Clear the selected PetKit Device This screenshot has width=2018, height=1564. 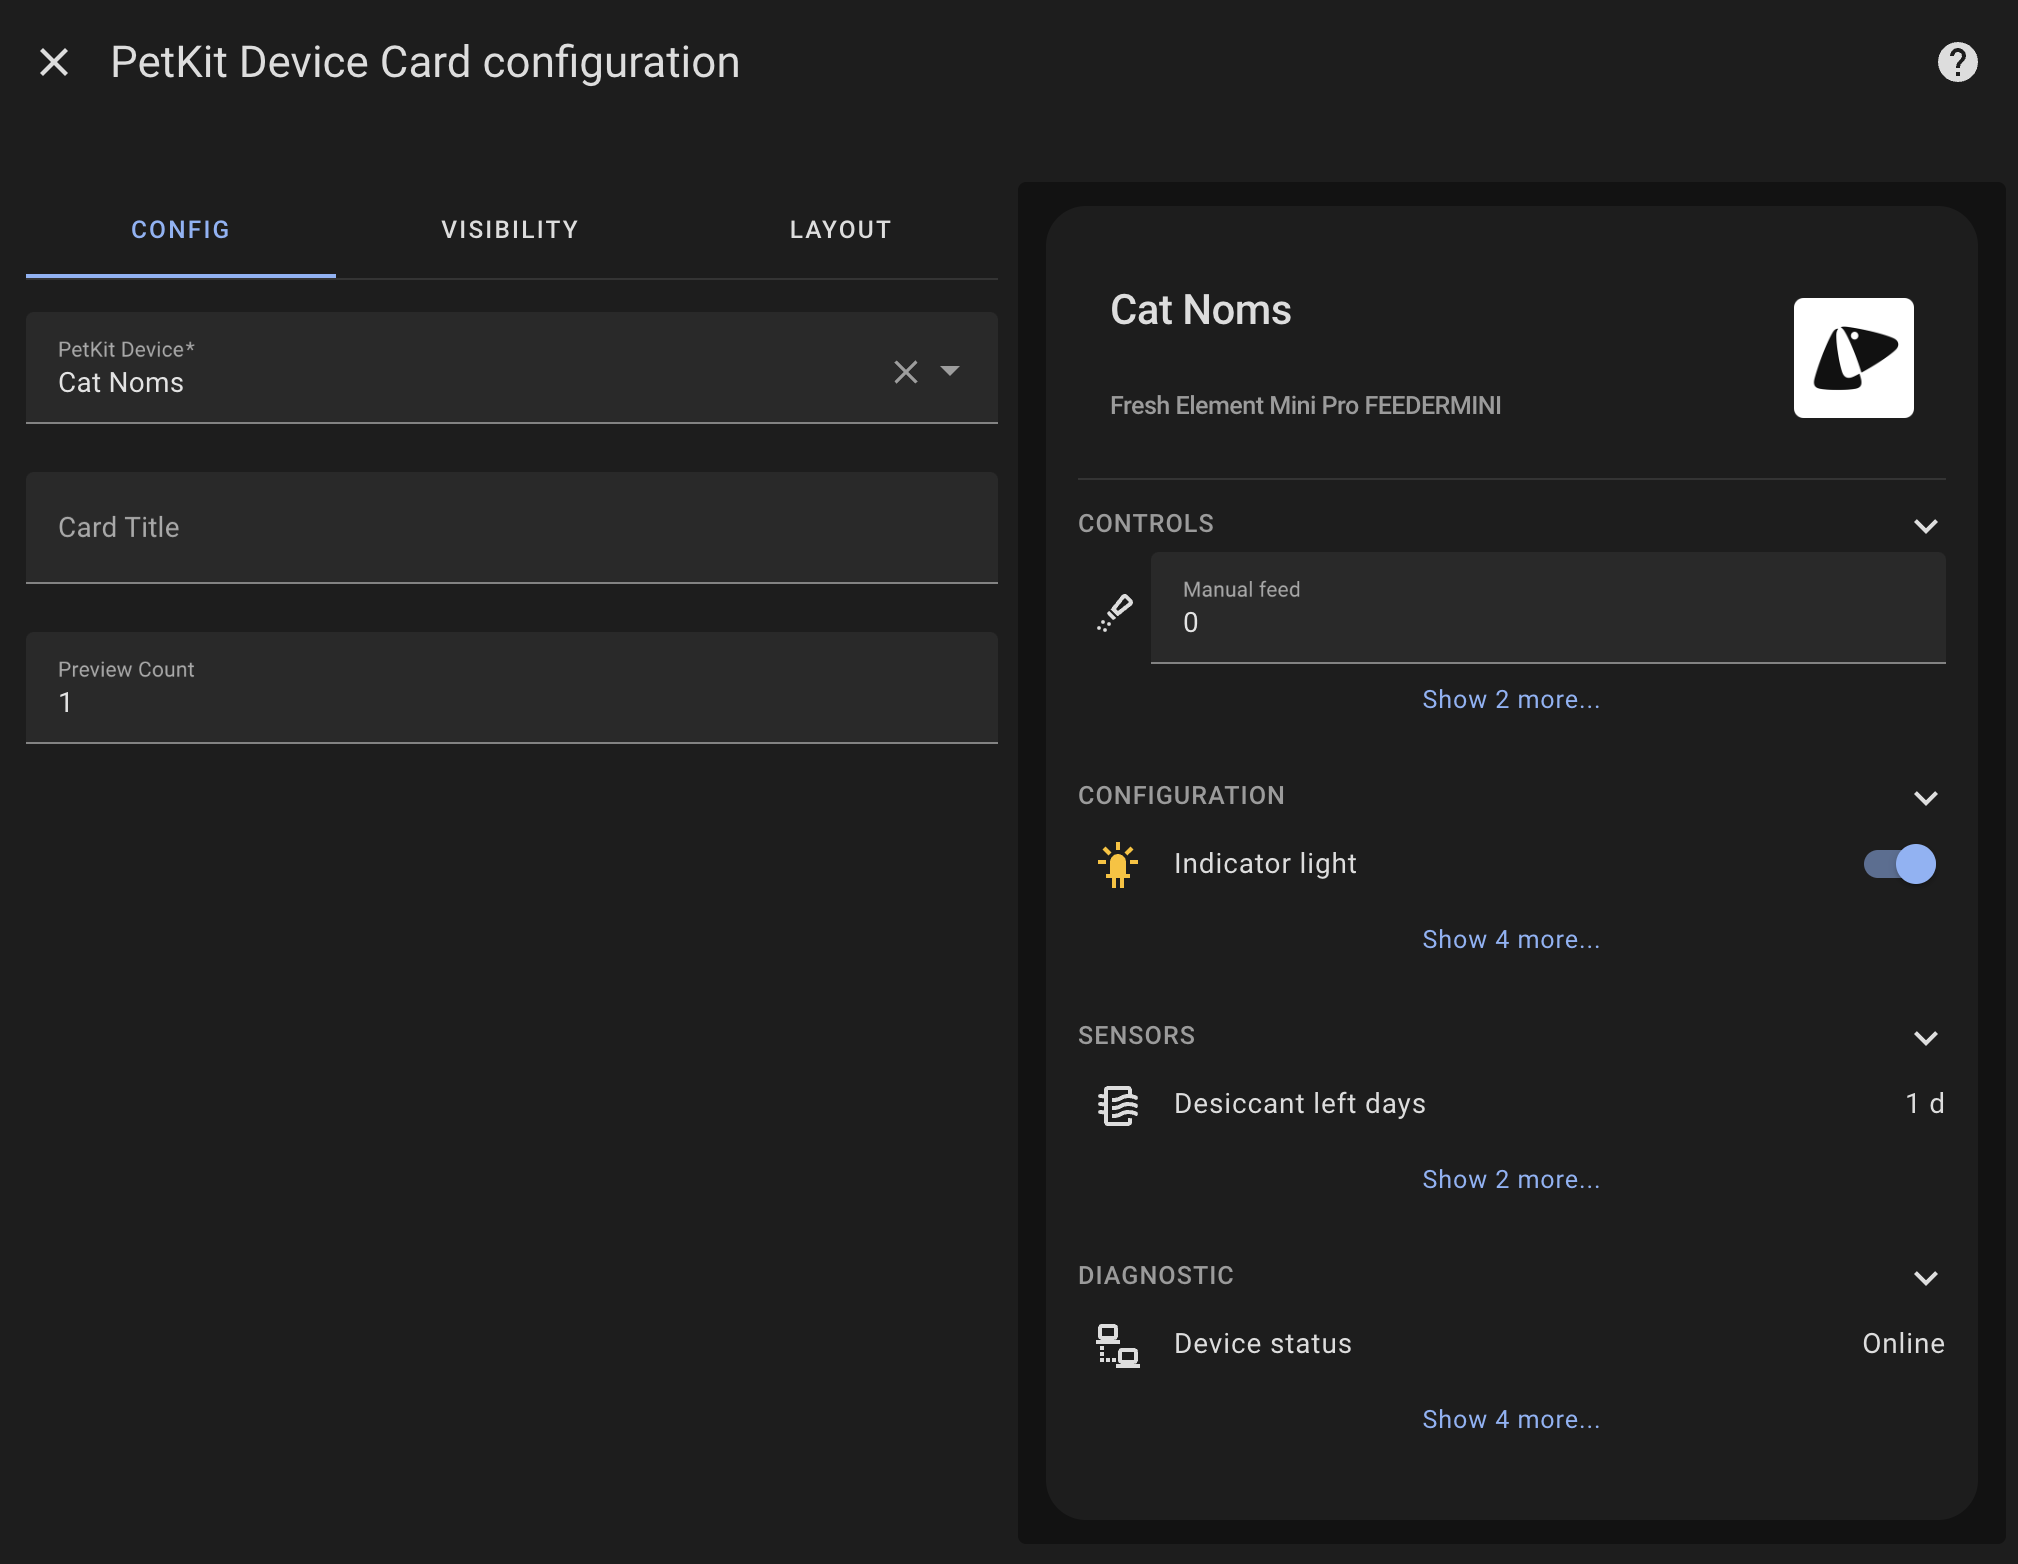point(906,372)
